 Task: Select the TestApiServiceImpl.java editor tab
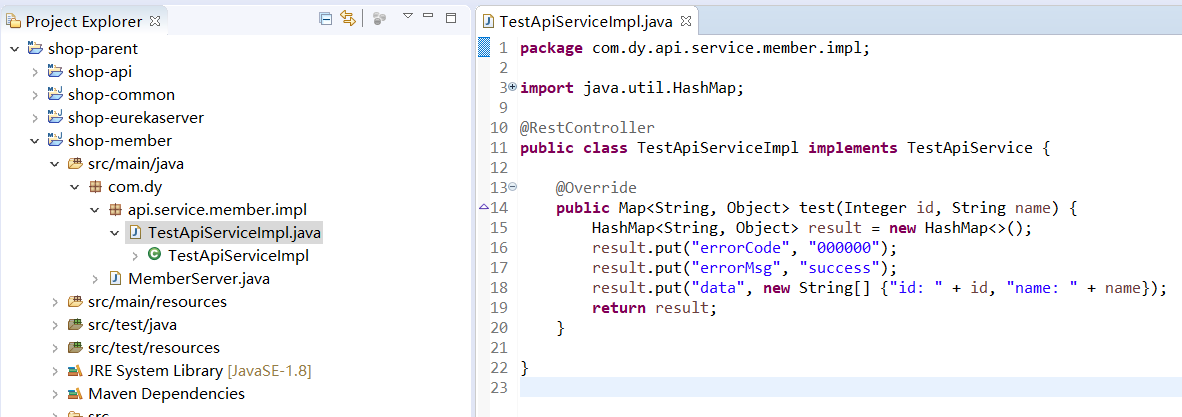(x=587, y=21)
